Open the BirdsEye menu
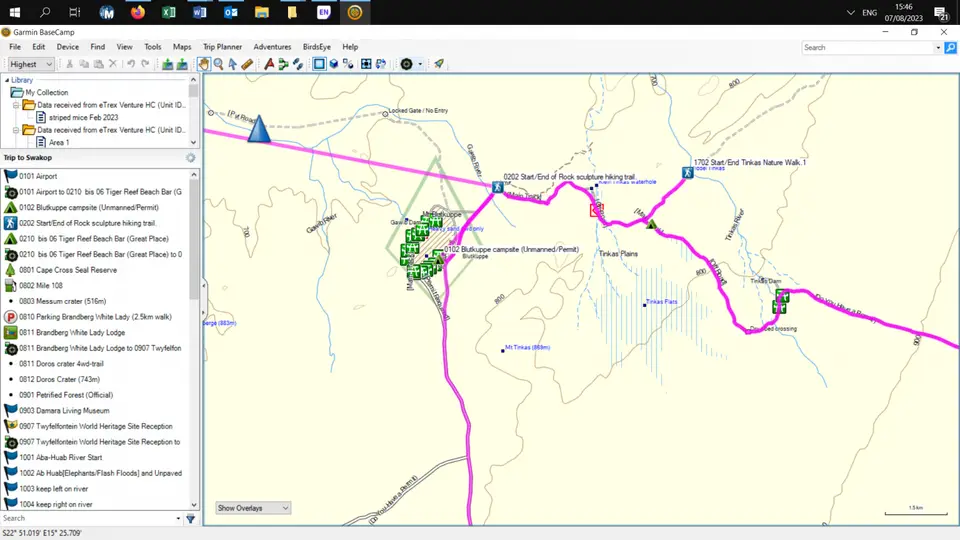This screenshot has height=540, width=960. 317,47
